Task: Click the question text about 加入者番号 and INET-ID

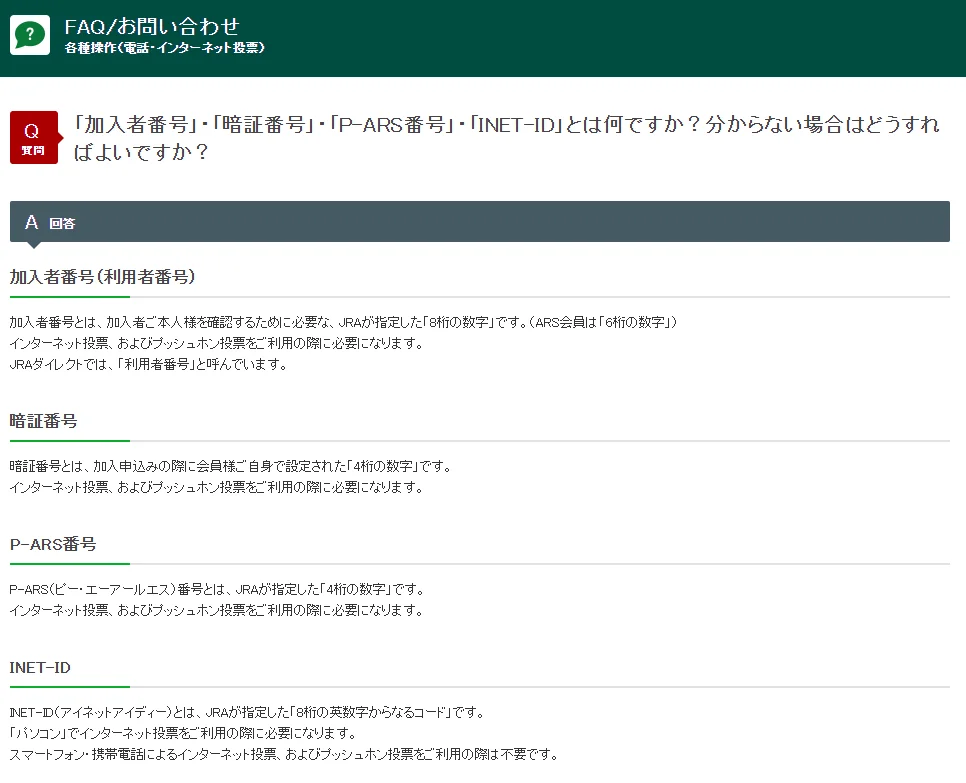Action: [x=506, y=137]
